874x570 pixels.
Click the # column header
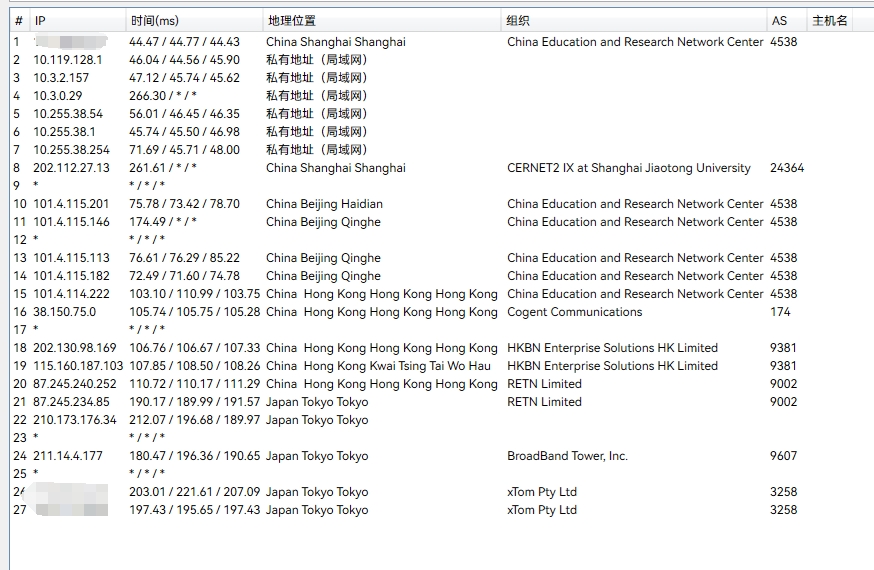(18, 20)
